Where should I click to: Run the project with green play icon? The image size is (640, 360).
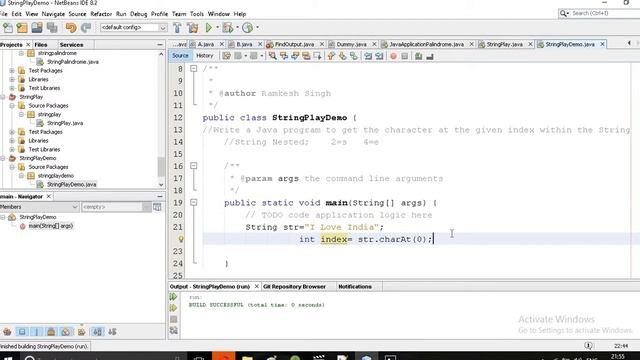(209, 28)
